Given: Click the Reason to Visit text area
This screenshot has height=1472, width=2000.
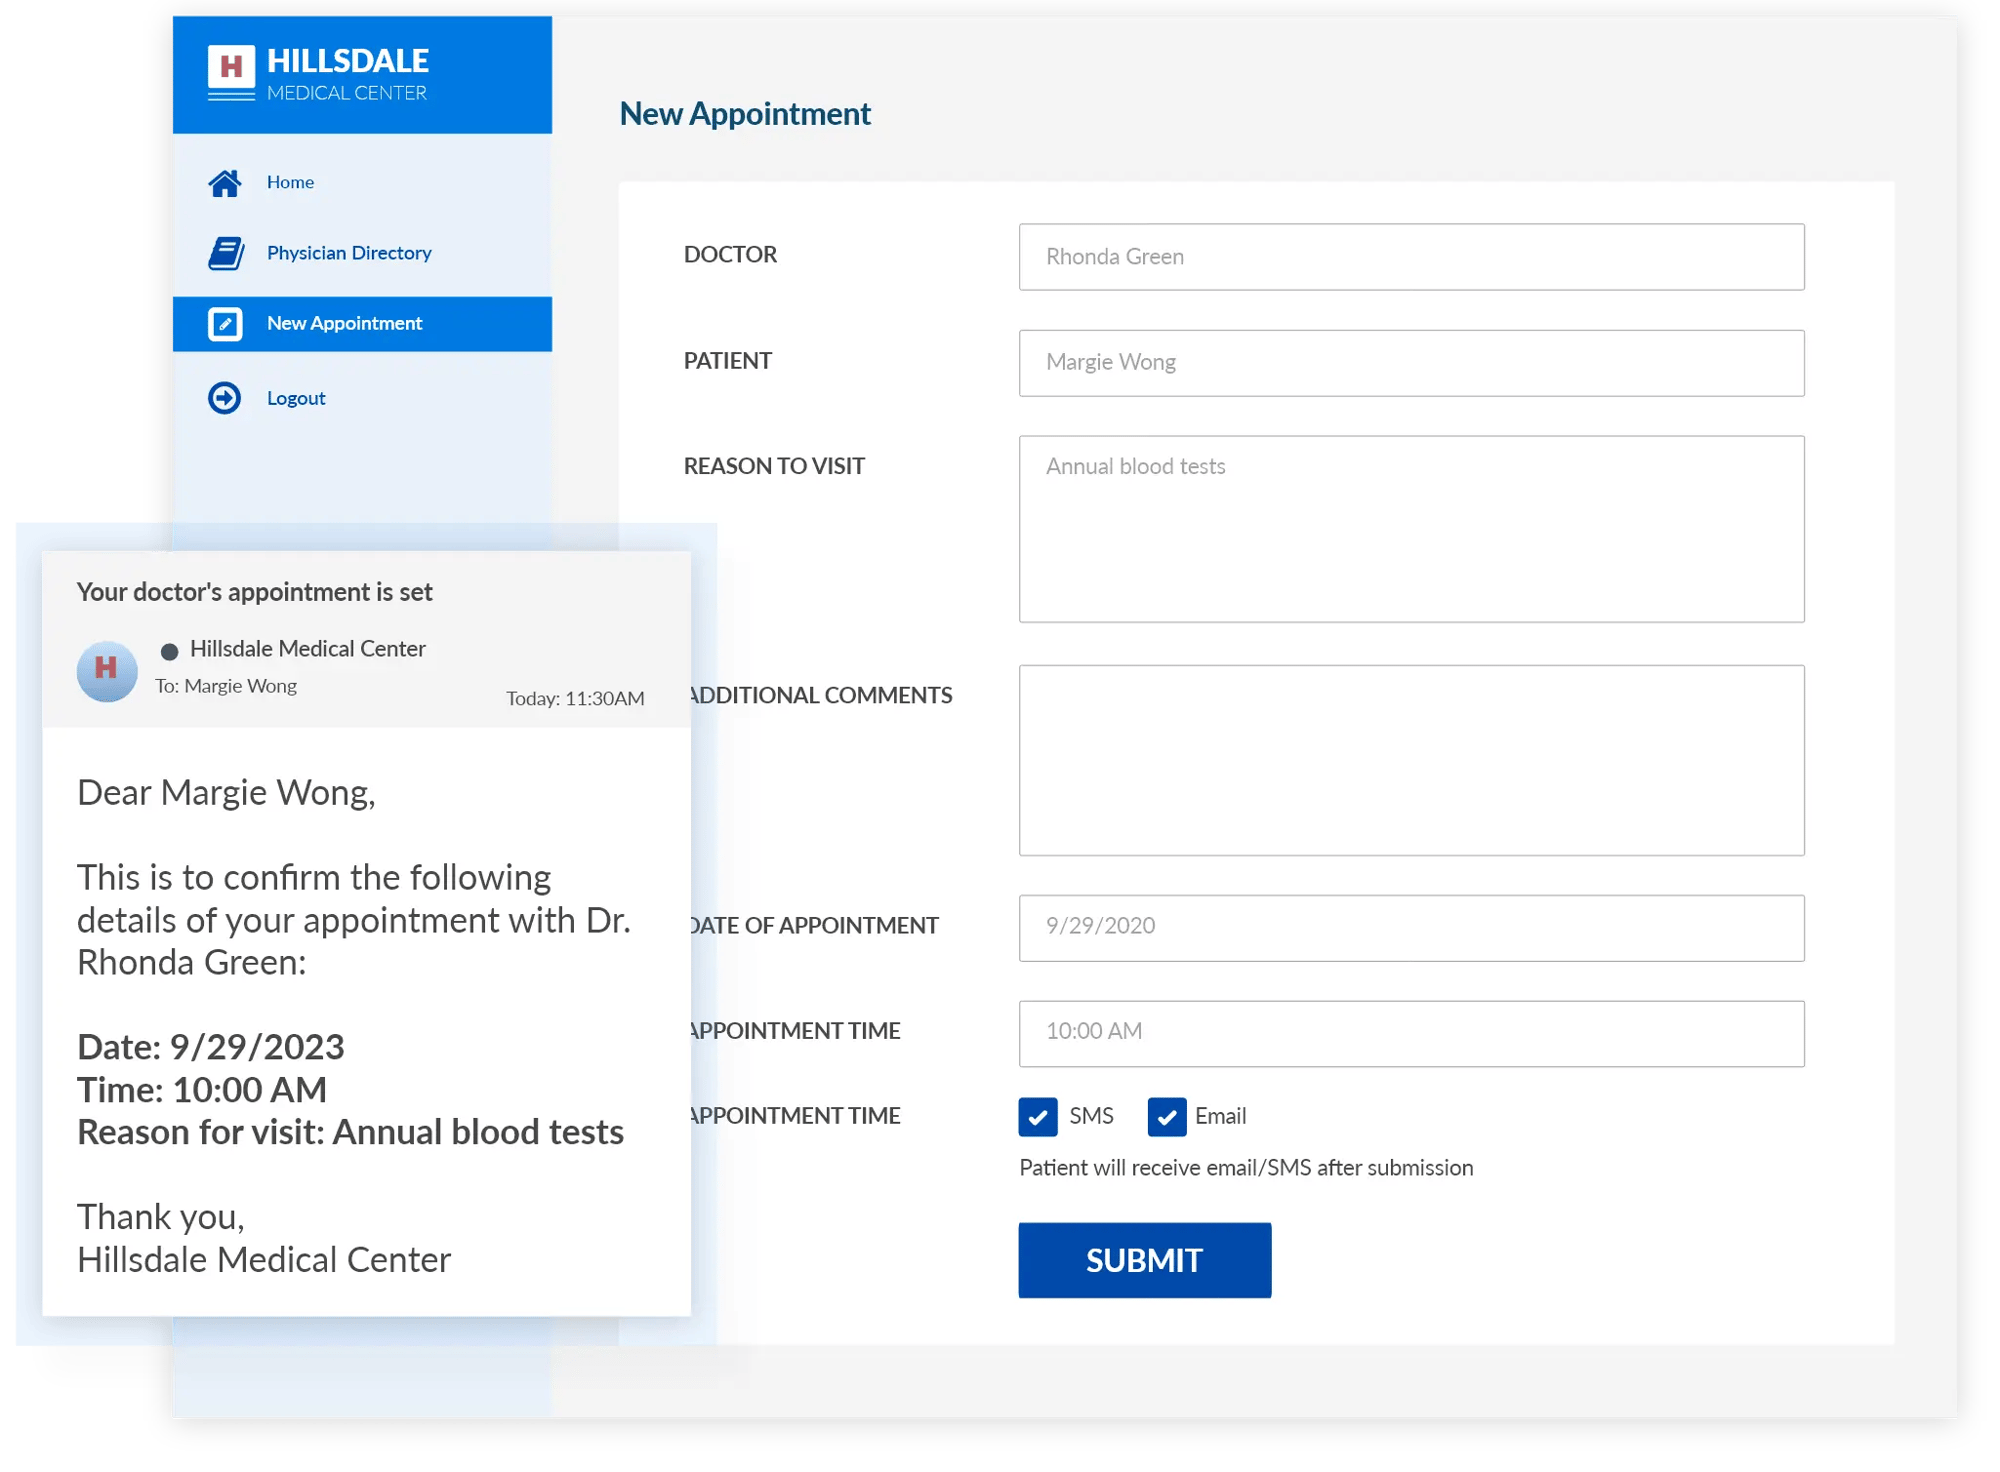Looking at the screenshot, I should [1411, 529].
